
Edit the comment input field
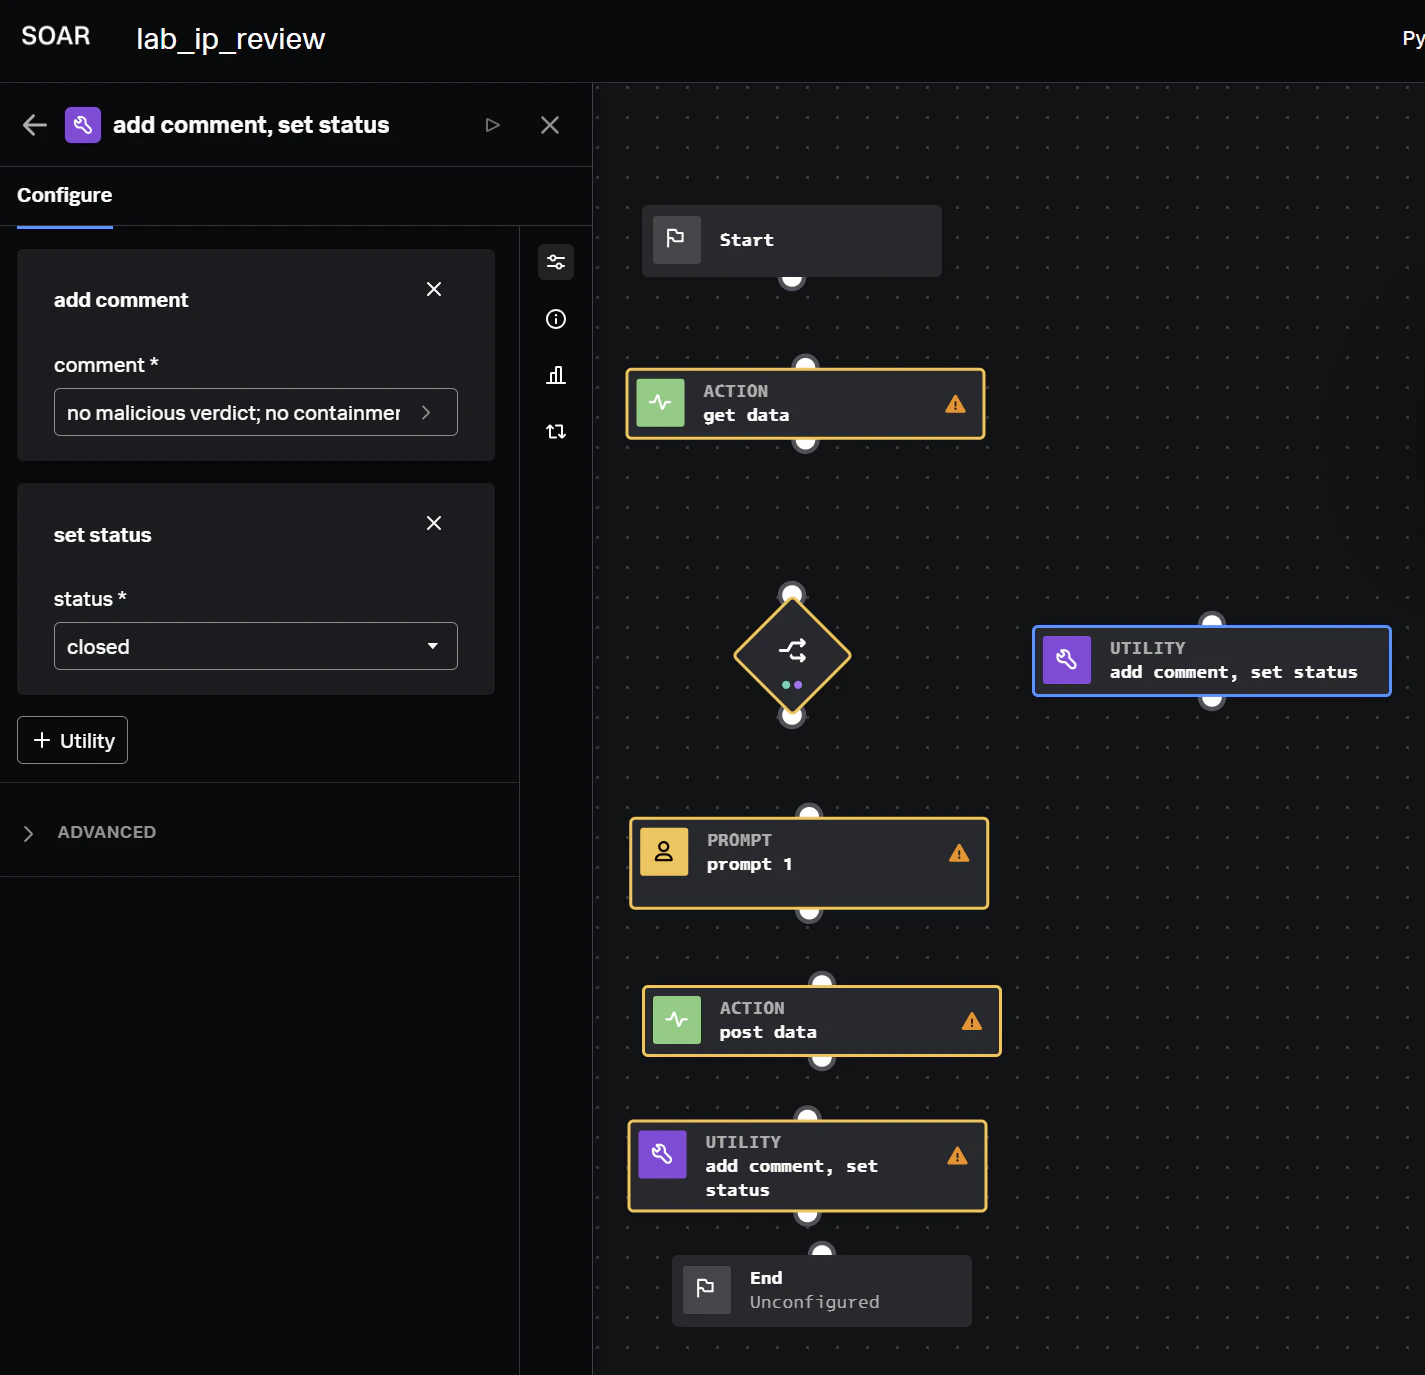pyautogui.click(x=256, y=412)
